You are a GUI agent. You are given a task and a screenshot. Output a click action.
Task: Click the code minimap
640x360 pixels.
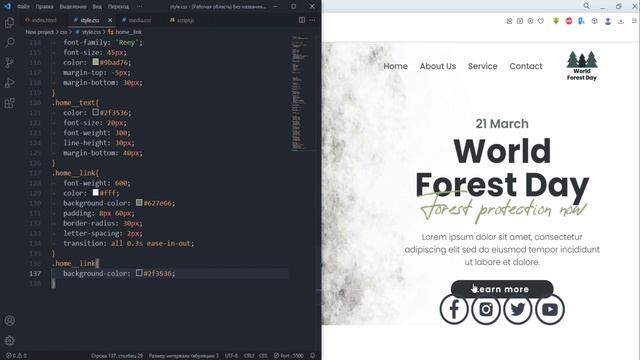(301, 94)
